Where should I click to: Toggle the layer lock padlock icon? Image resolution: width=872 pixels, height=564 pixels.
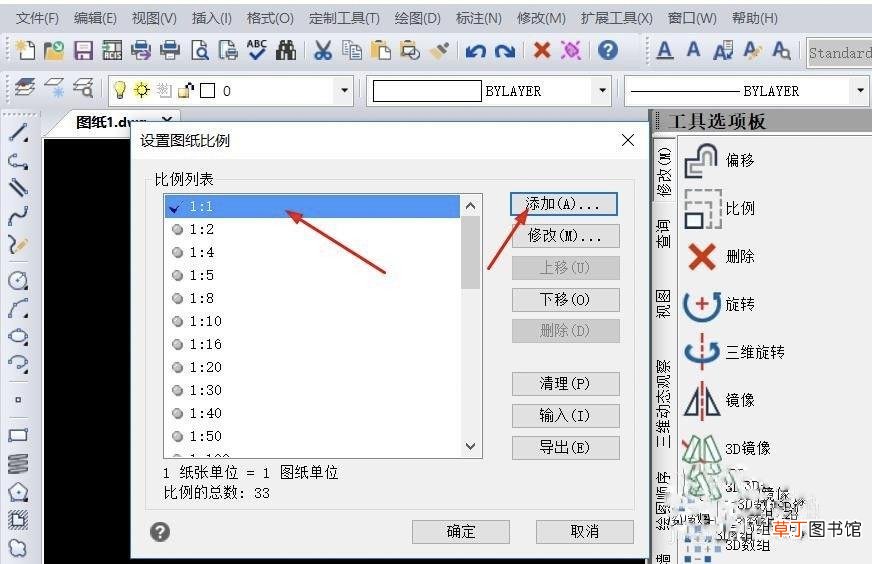pos(186,90)
